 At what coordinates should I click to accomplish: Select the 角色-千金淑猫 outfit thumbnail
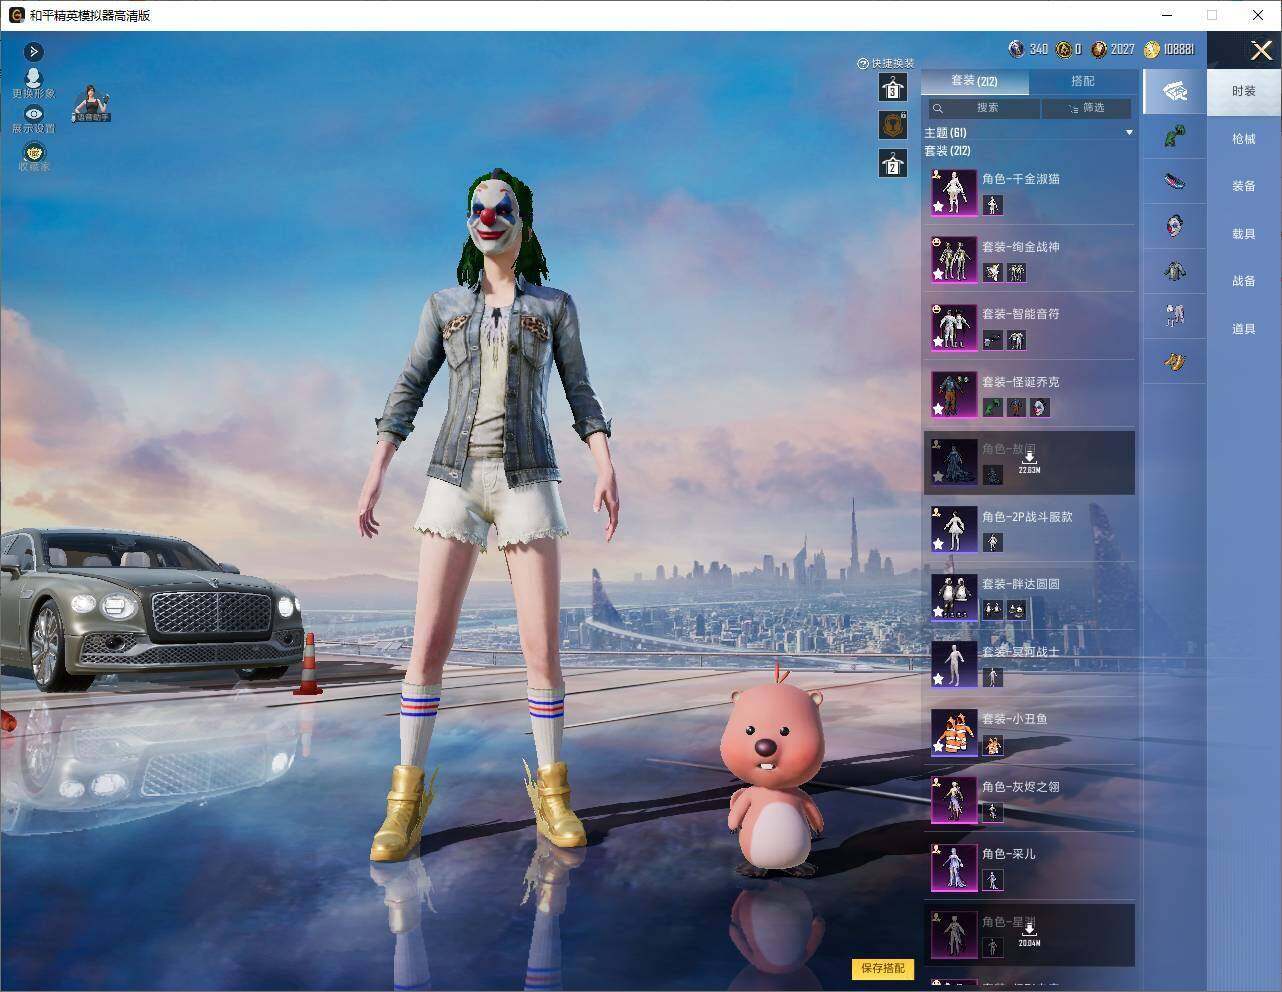tap(954, 192)
